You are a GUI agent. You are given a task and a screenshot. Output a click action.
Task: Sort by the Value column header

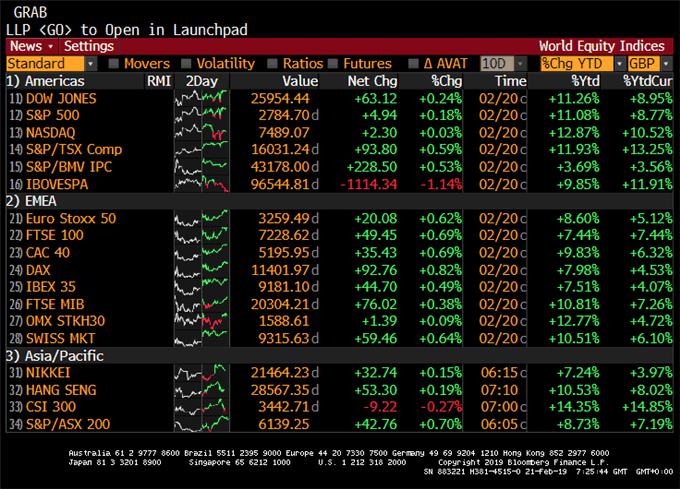point(300,81)
